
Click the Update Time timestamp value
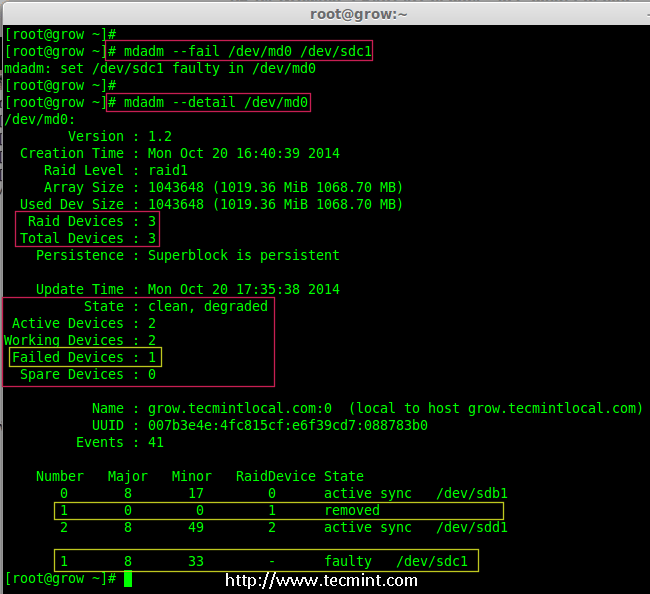pos(244,289)
